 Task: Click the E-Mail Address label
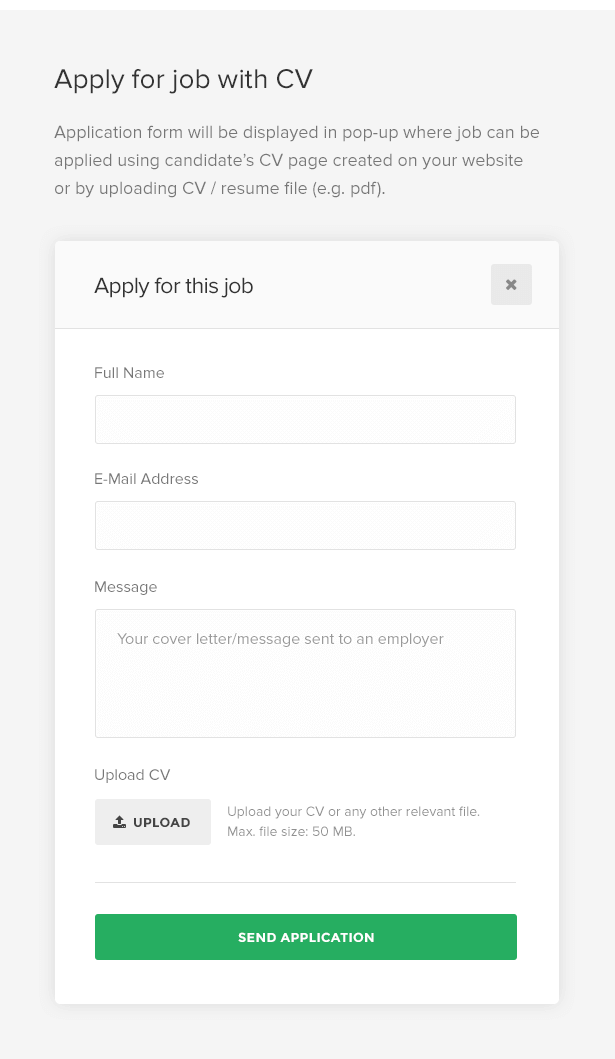click(x=146, y=479)
